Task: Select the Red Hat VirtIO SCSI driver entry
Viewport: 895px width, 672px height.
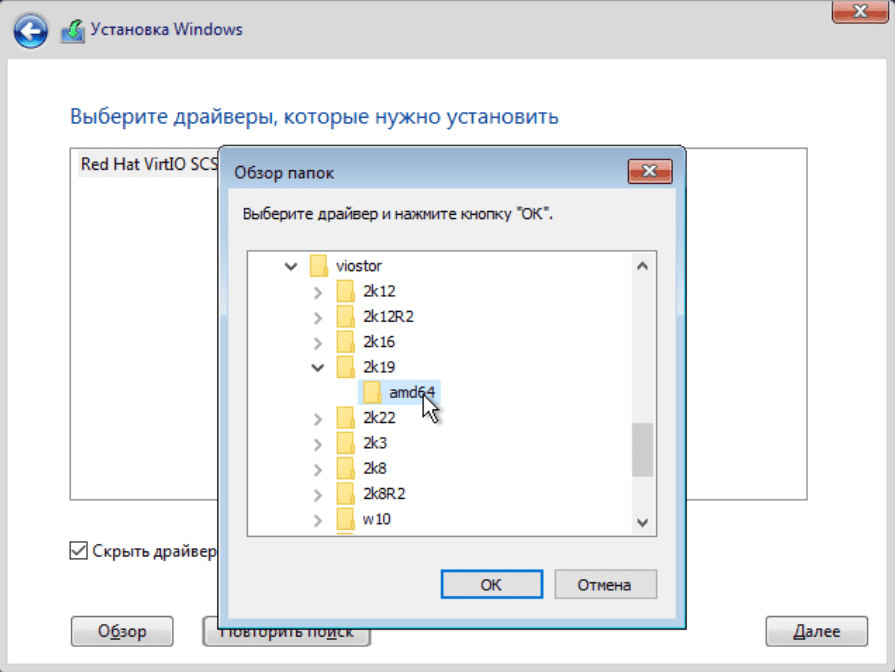Action: [149, 164]
